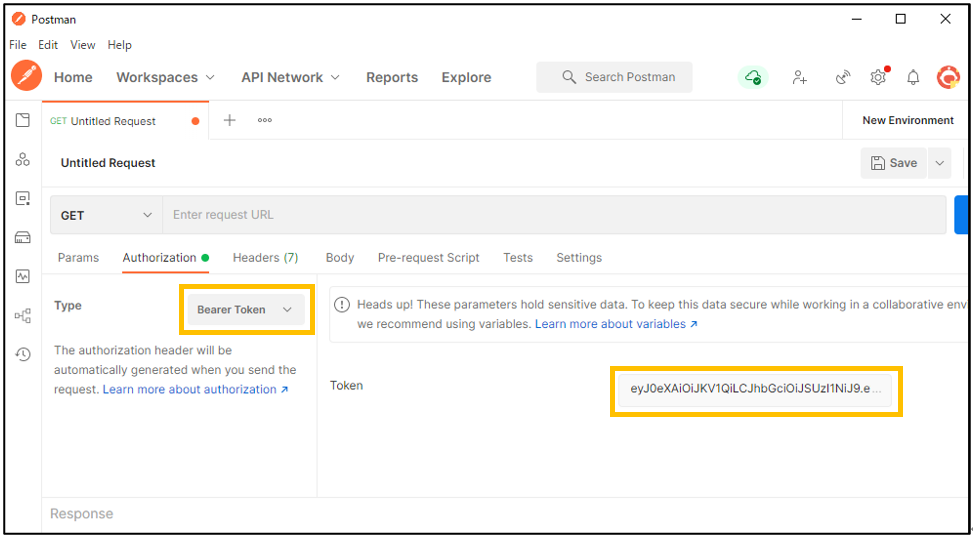Go to Home in header
This screenshot has width=973, height=538.
pyautogui.click(x=73, y=77)
